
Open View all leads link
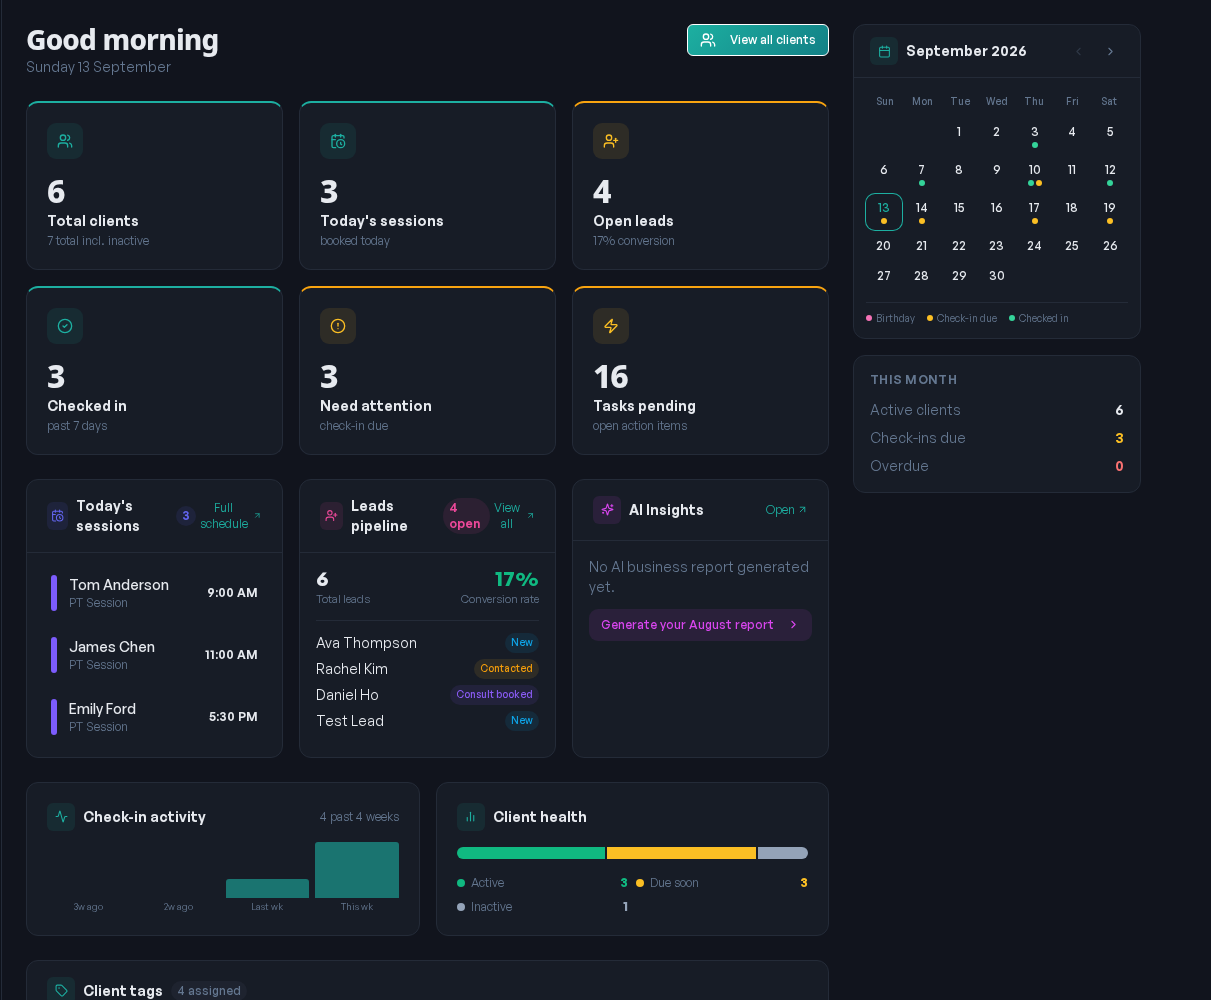[514, 516]
